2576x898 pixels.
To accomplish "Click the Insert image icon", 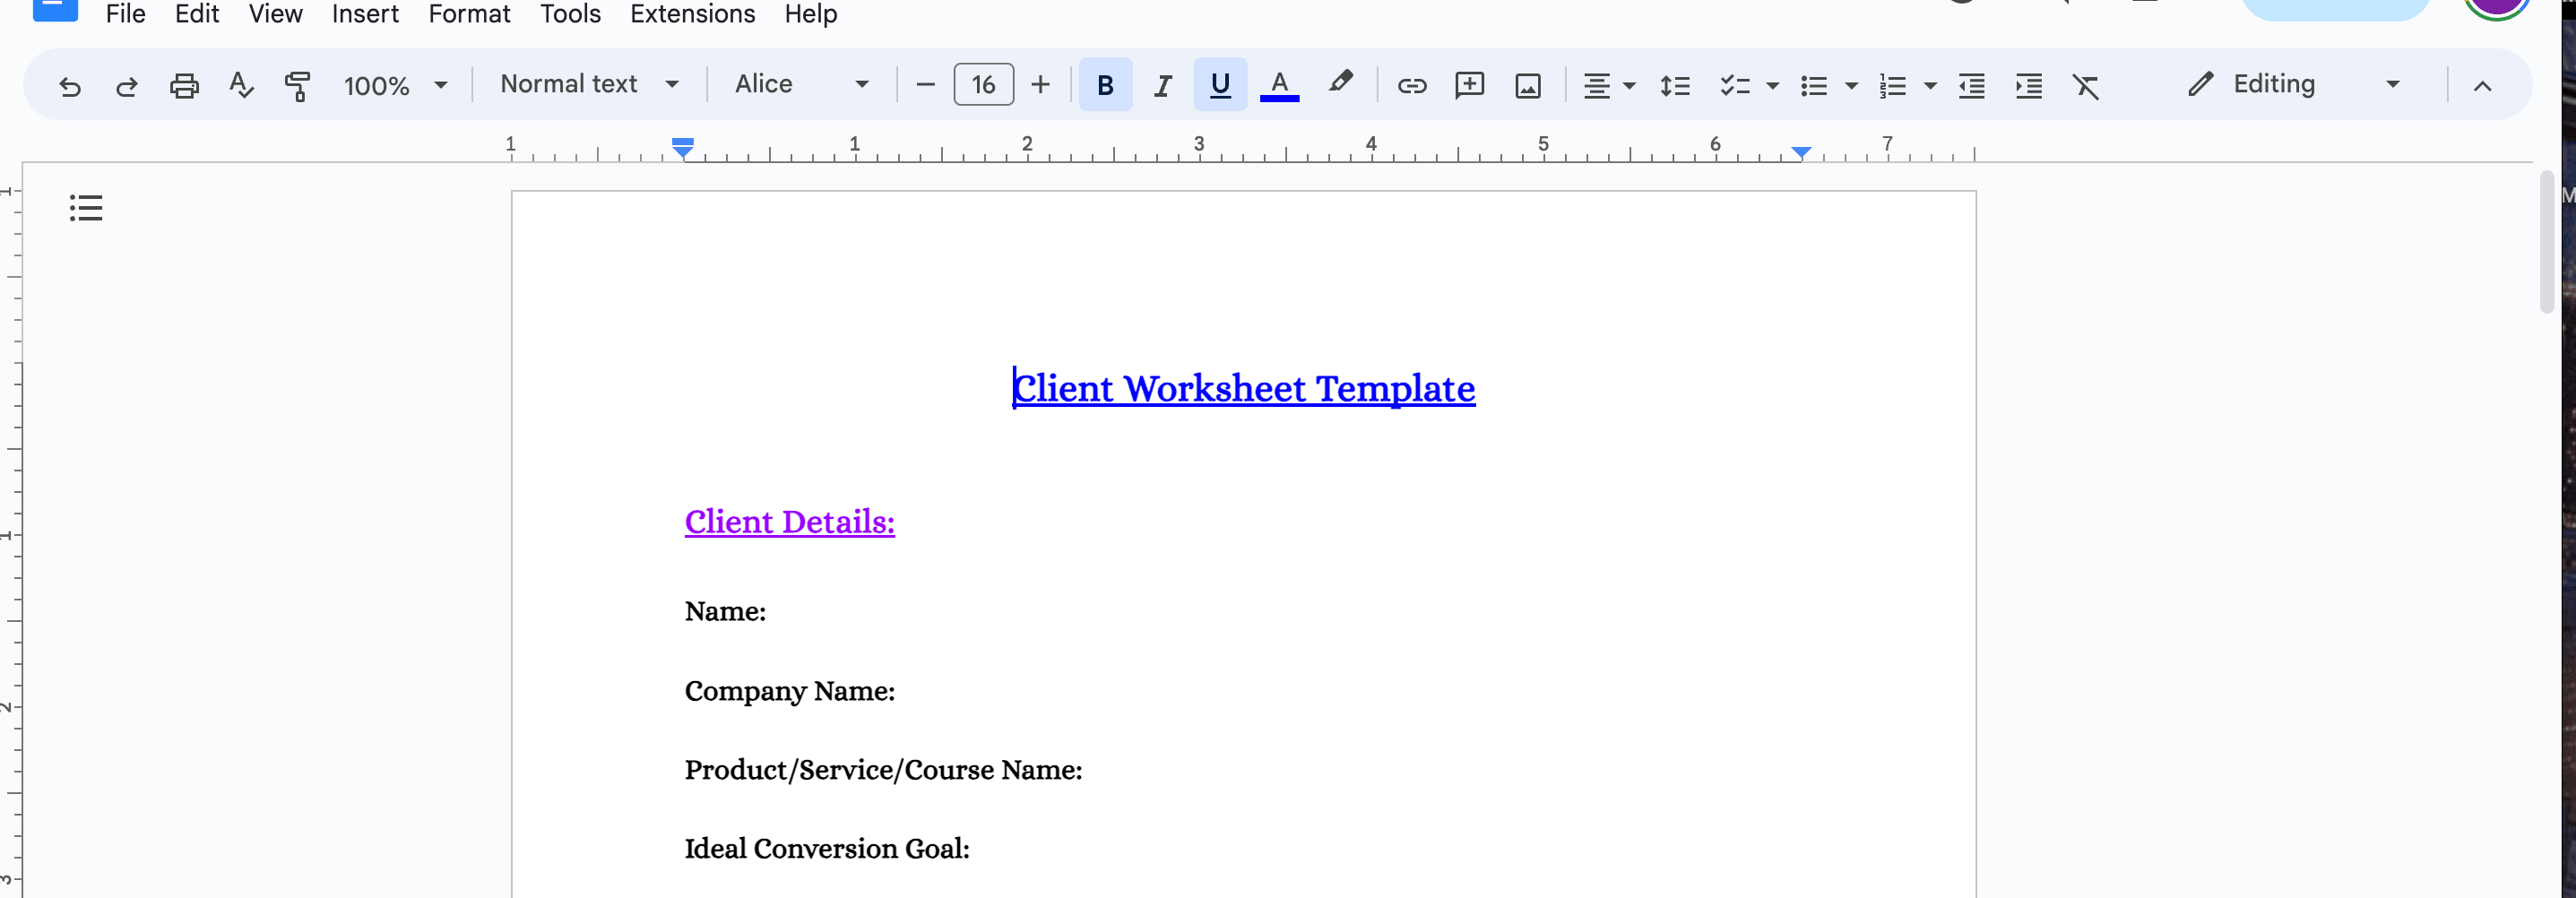I will point(1527,86).
